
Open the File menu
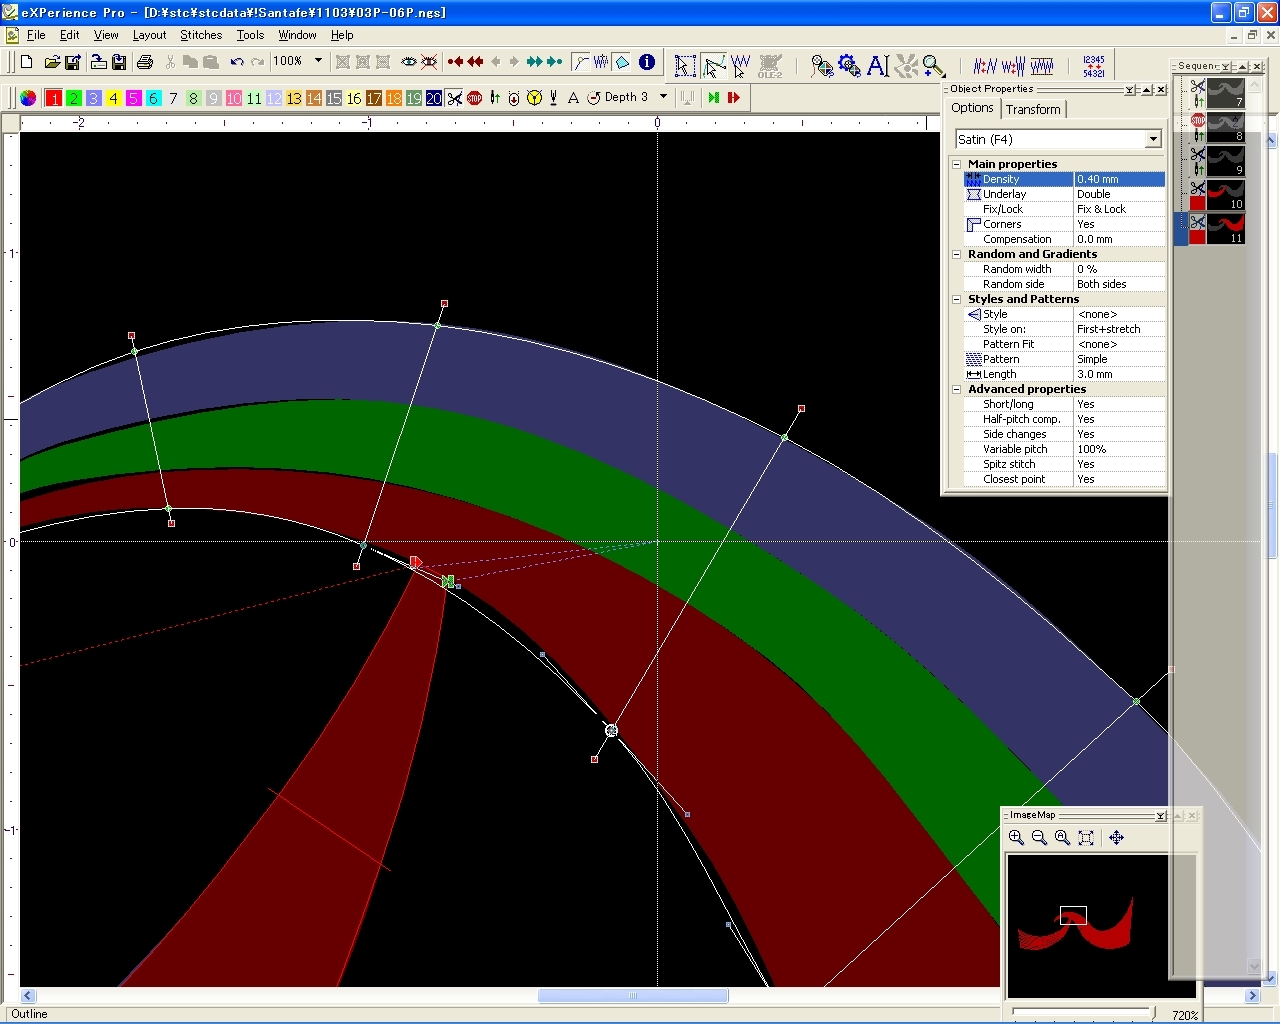[36, 35]
